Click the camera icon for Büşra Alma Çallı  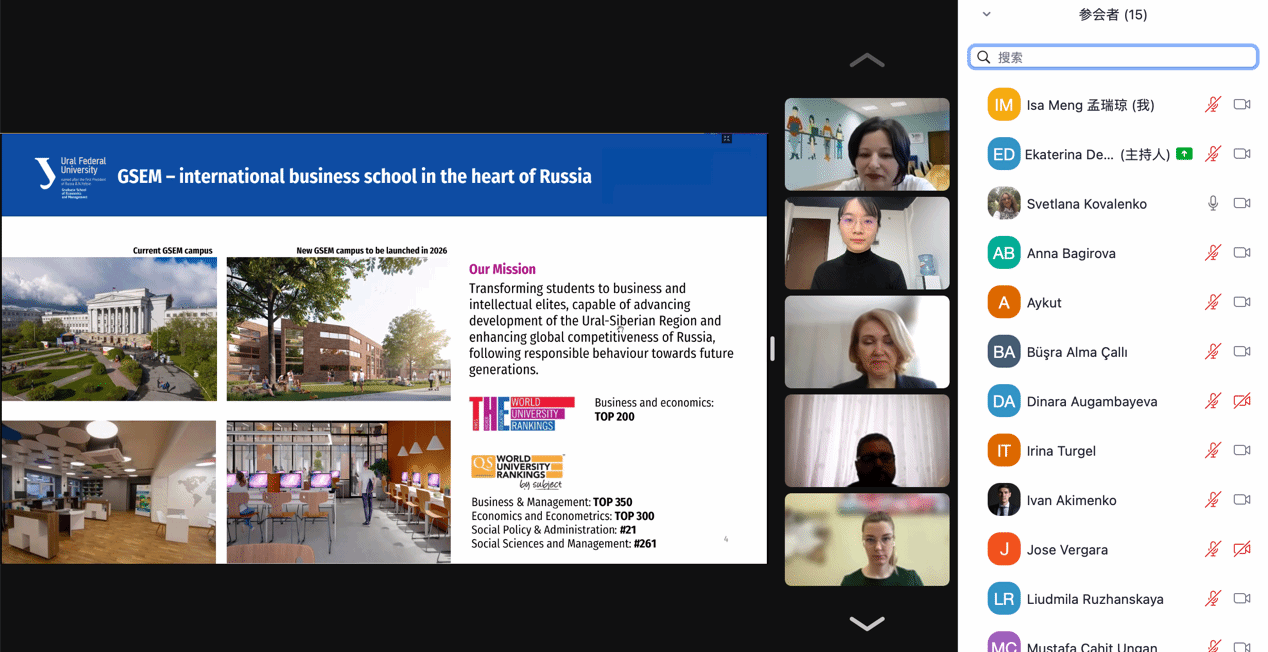click(1242, 352)
